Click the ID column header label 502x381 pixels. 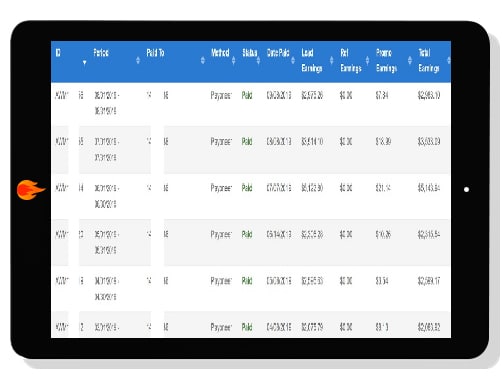pyautogui.click(x=58, y=53)
